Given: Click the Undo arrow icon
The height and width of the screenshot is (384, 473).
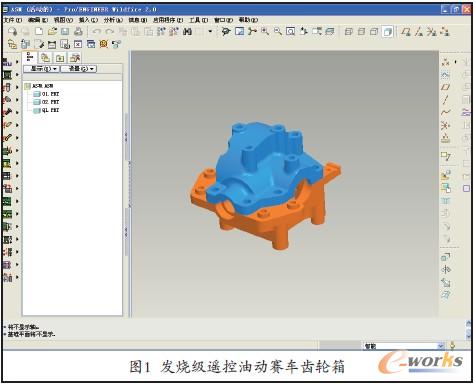Looking at the screenshot, I should coord(96,31).
